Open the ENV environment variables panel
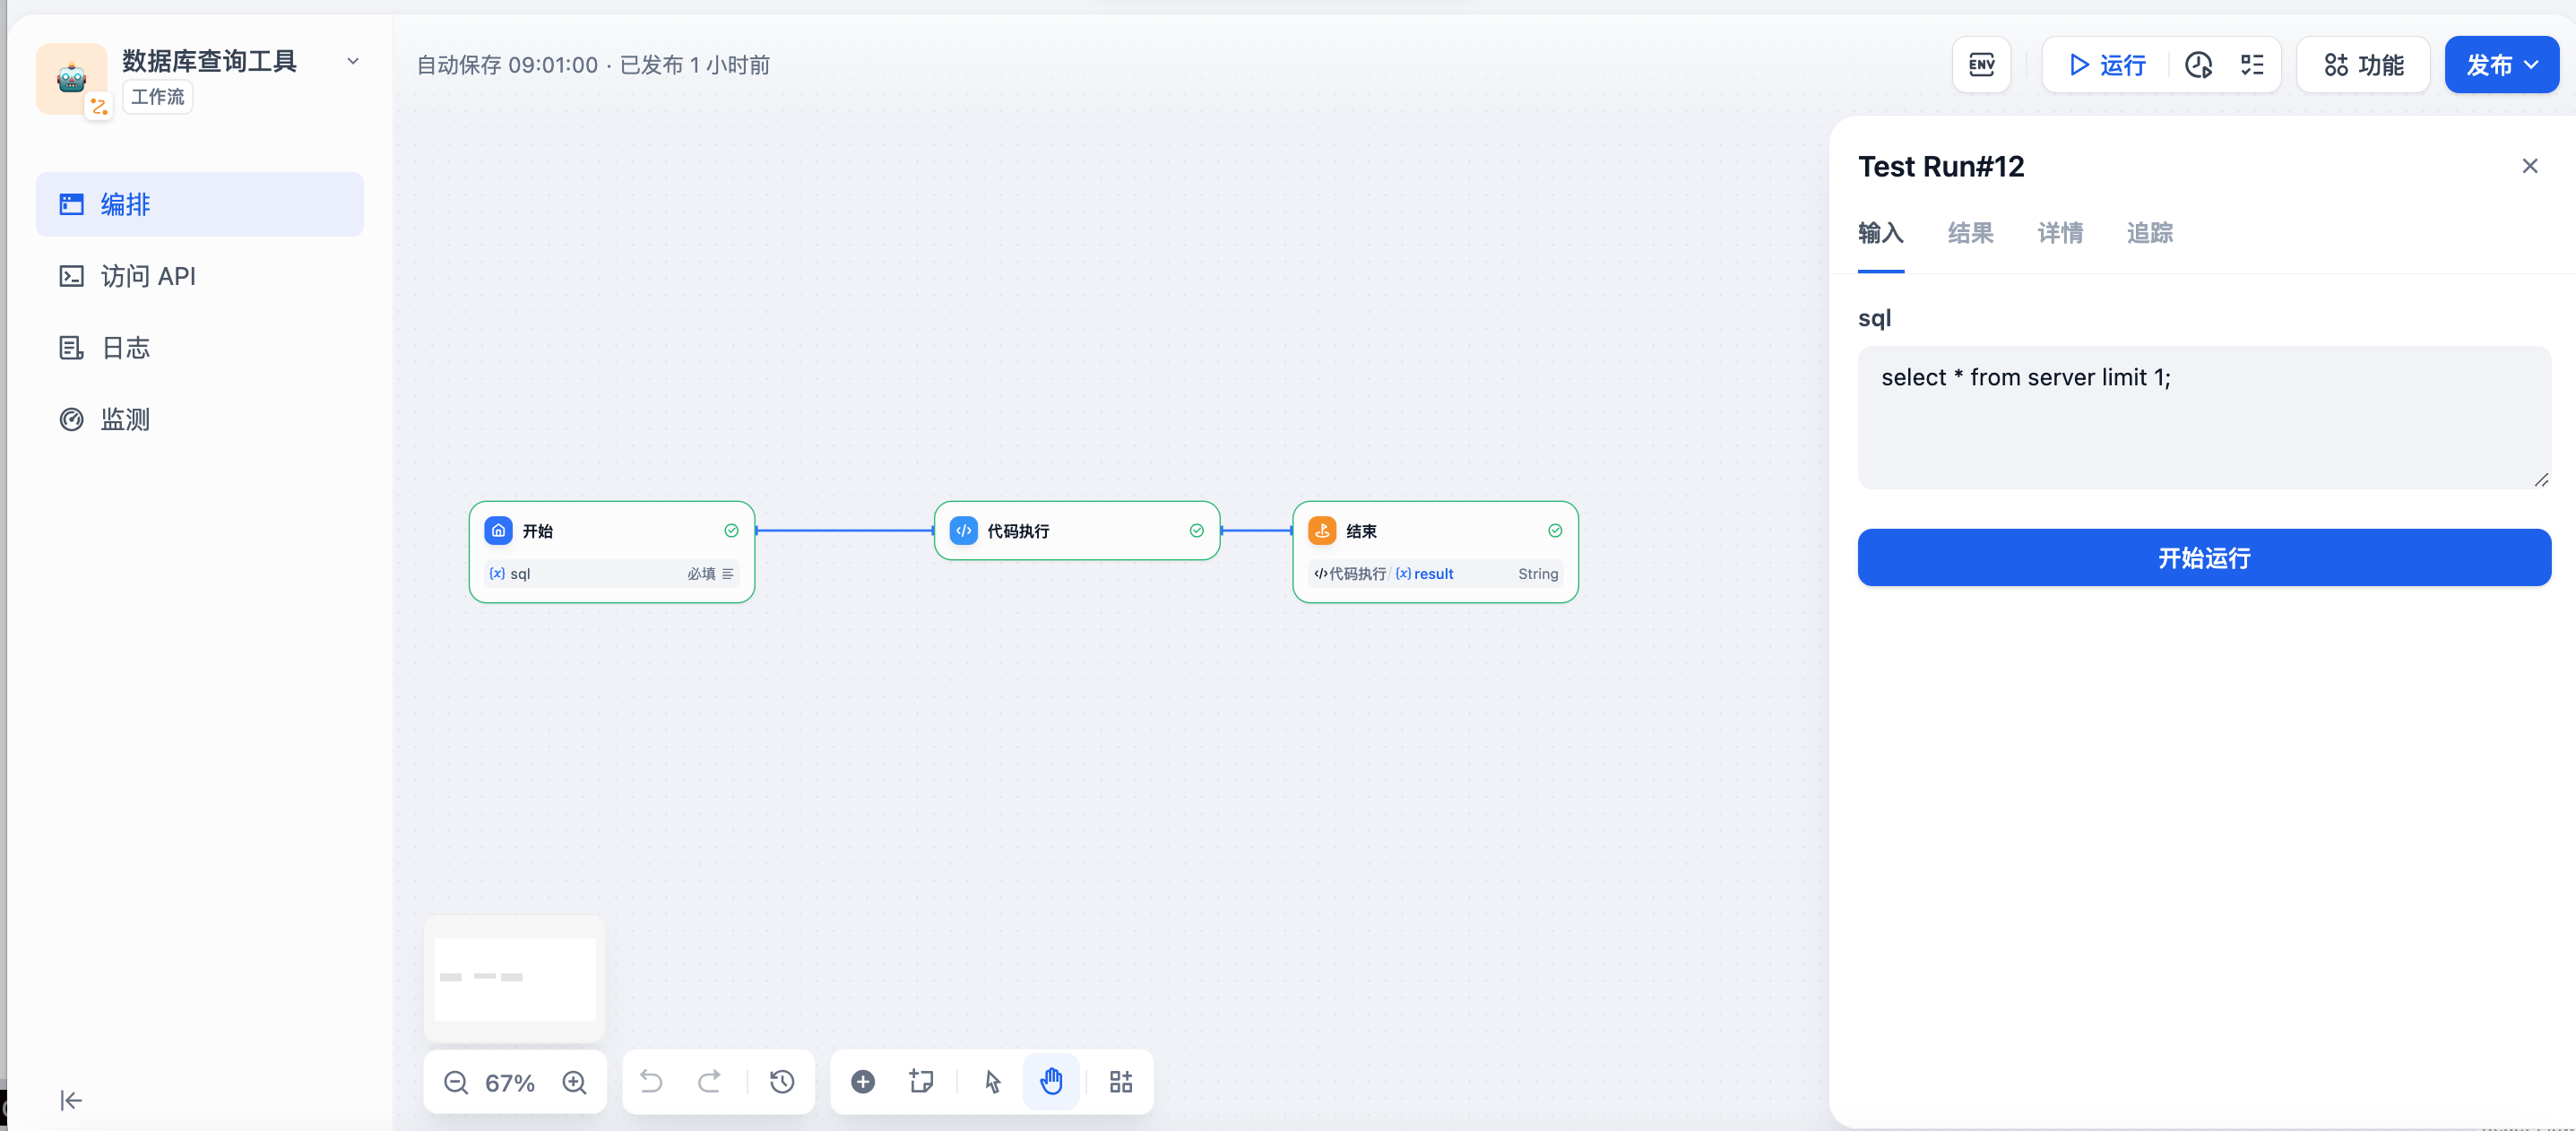Image resolution: width=2576 pixels, height=1131 pixels. click(x=1981, y=65)
